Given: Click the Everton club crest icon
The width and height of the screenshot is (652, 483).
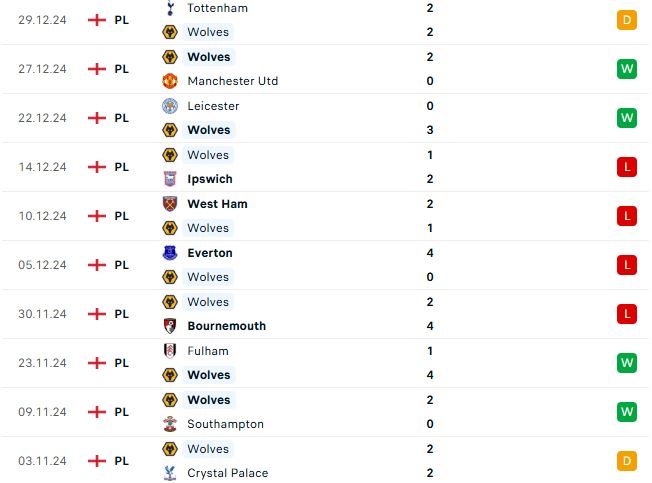Looking at the screenshot, I should (170, 253).
